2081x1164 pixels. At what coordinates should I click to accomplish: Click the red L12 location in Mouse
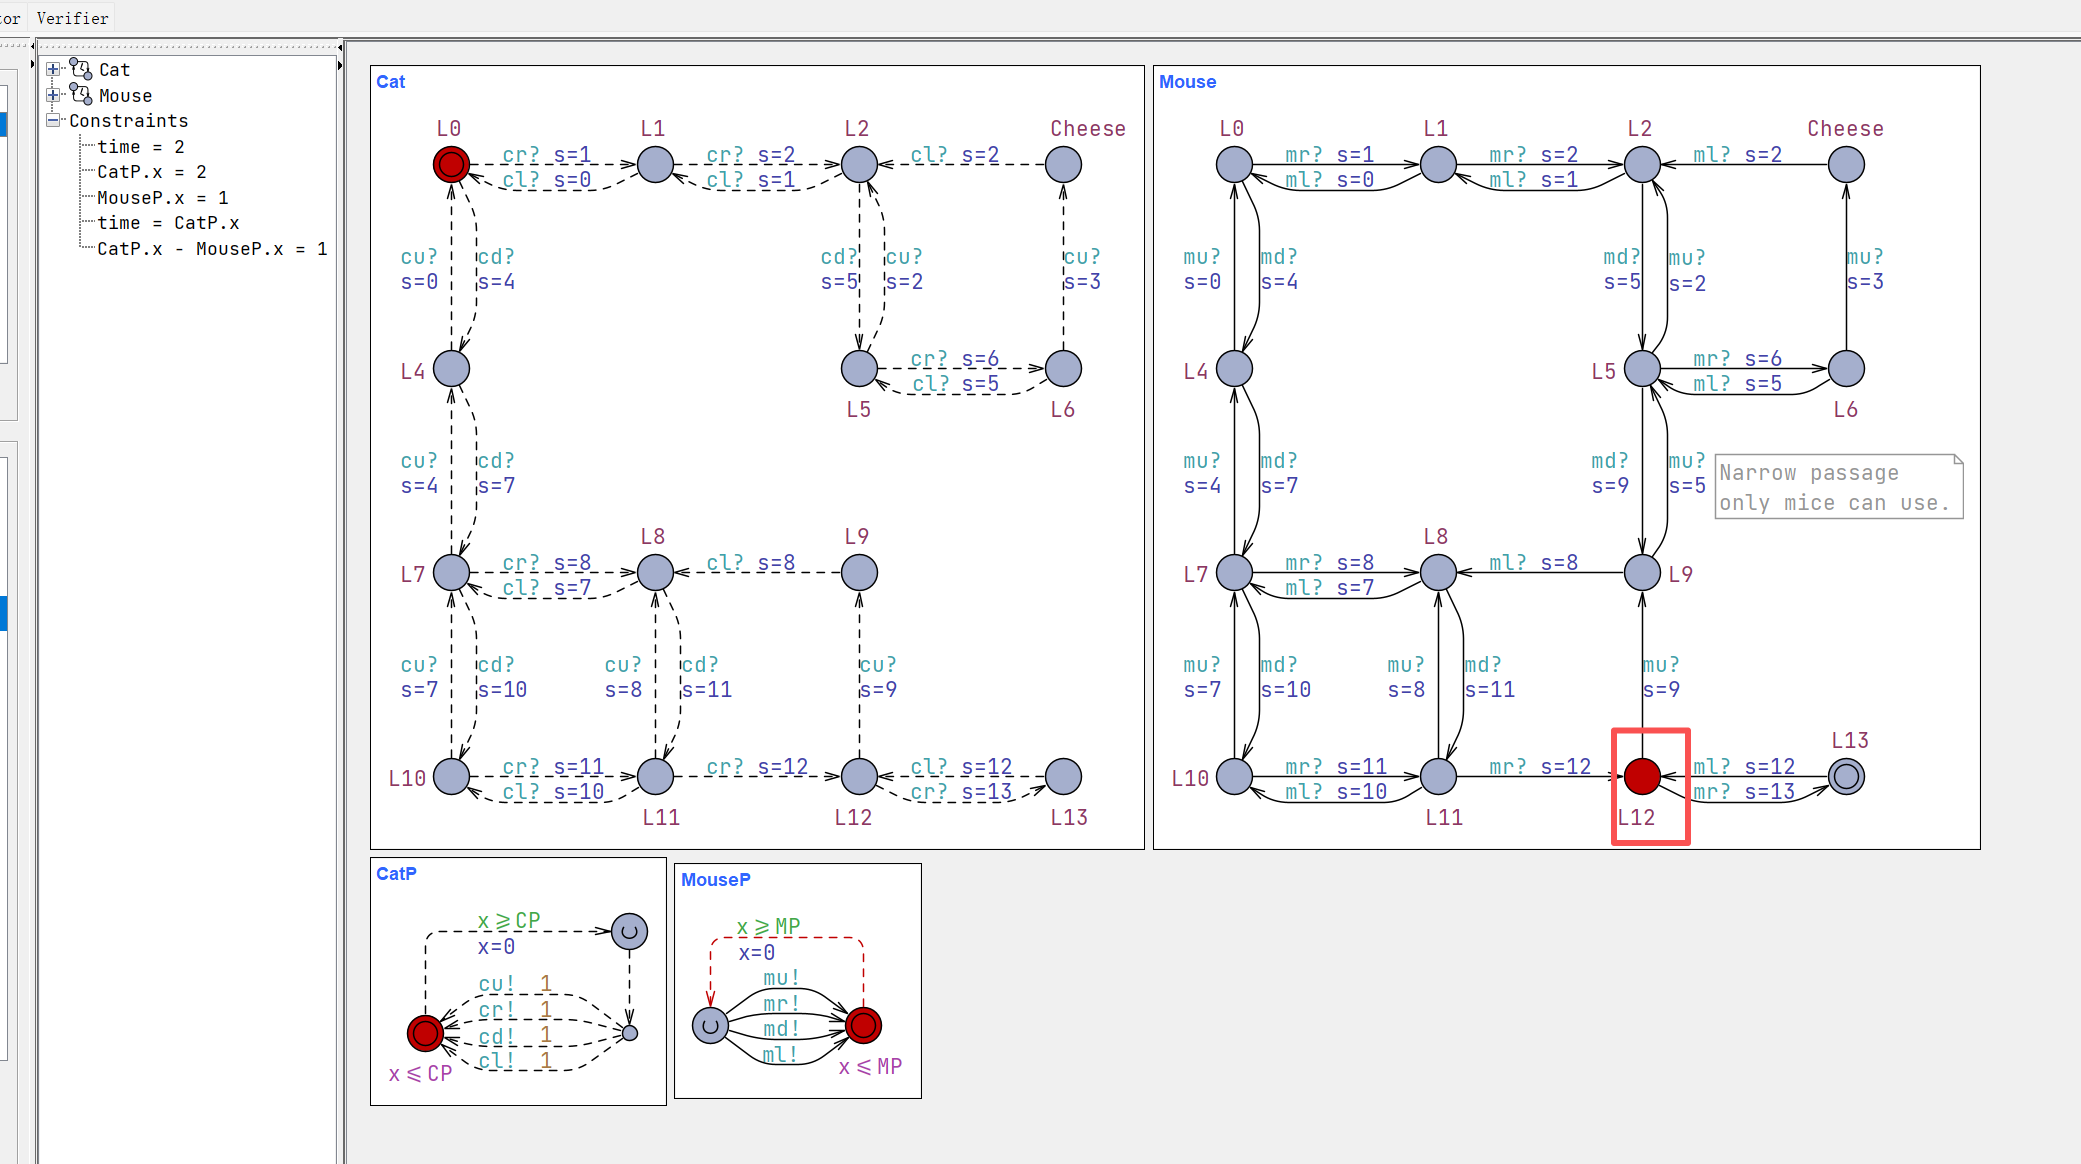tap(1642, 776)
